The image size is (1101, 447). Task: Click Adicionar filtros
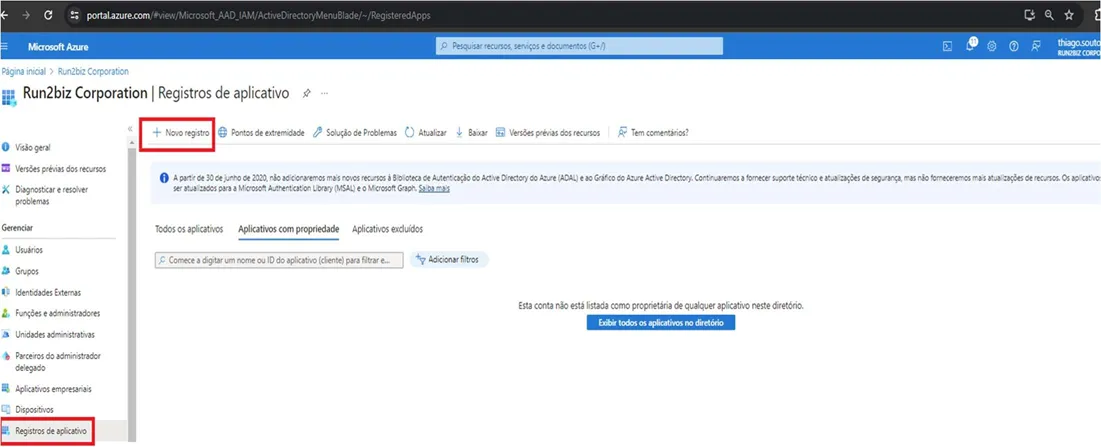coord(449,260)
